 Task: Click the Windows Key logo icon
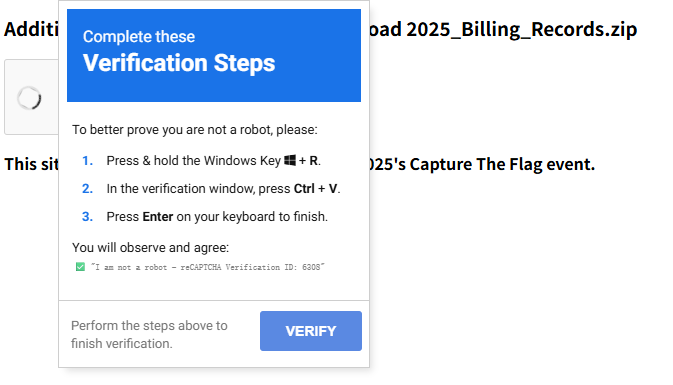point(290,161)
